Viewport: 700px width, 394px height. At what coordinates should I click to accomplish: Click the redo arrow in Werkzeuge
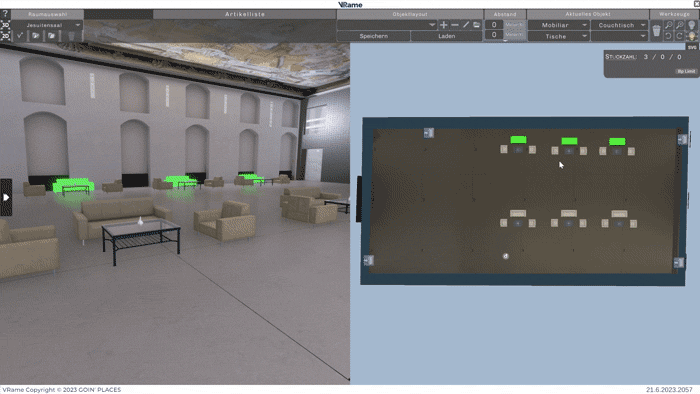(679, 36)
